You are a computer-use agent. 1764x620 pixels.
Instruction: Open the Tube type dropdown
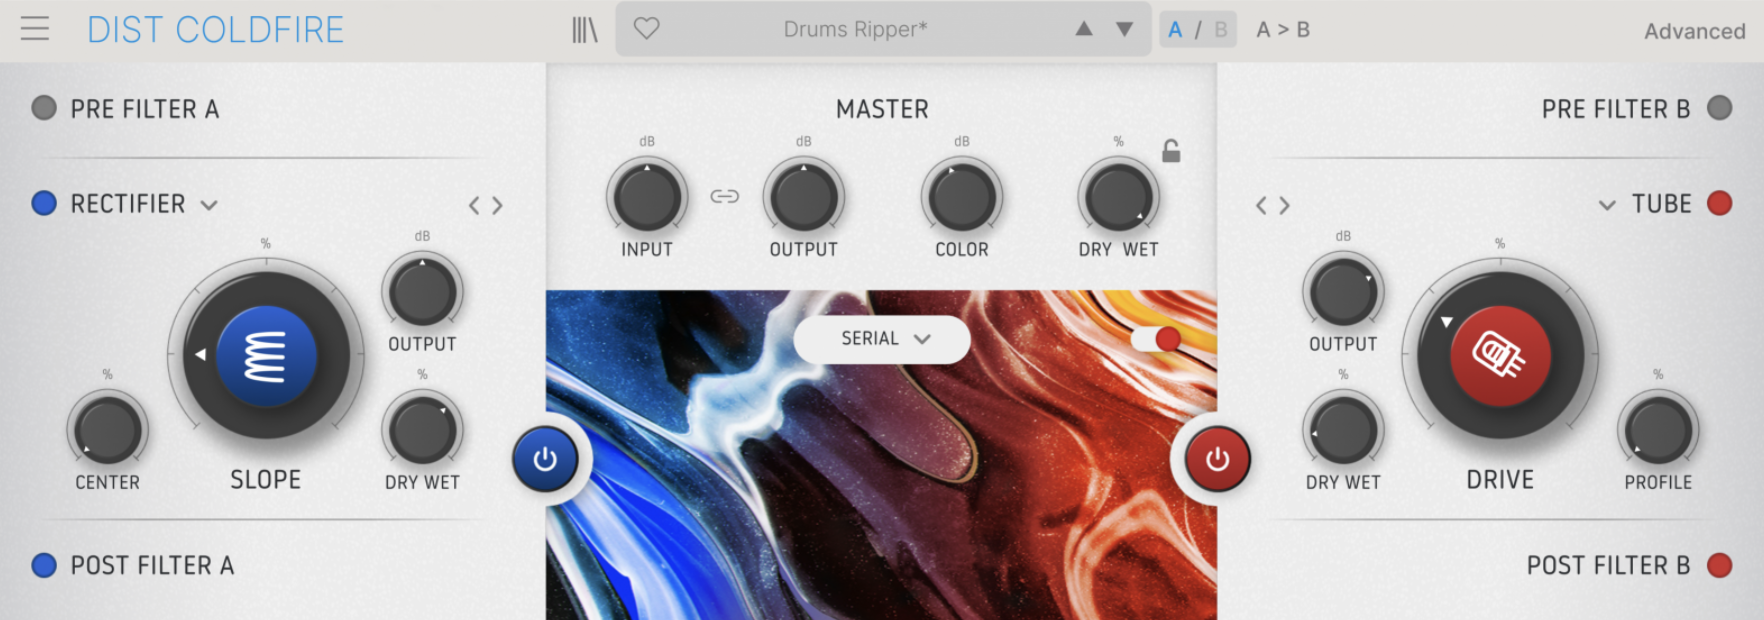pos(1607,205)
